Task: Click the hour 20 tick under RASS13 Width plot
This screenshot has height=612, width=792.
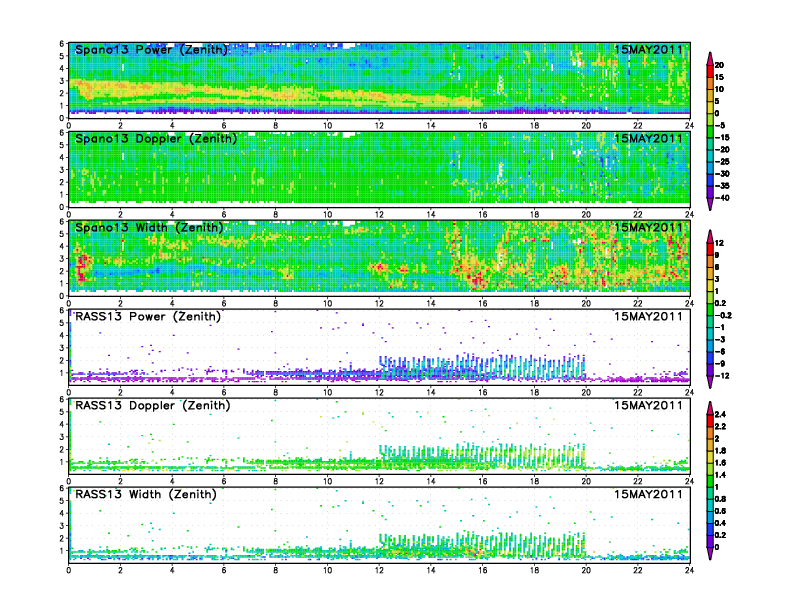Action: click(586, 570)
